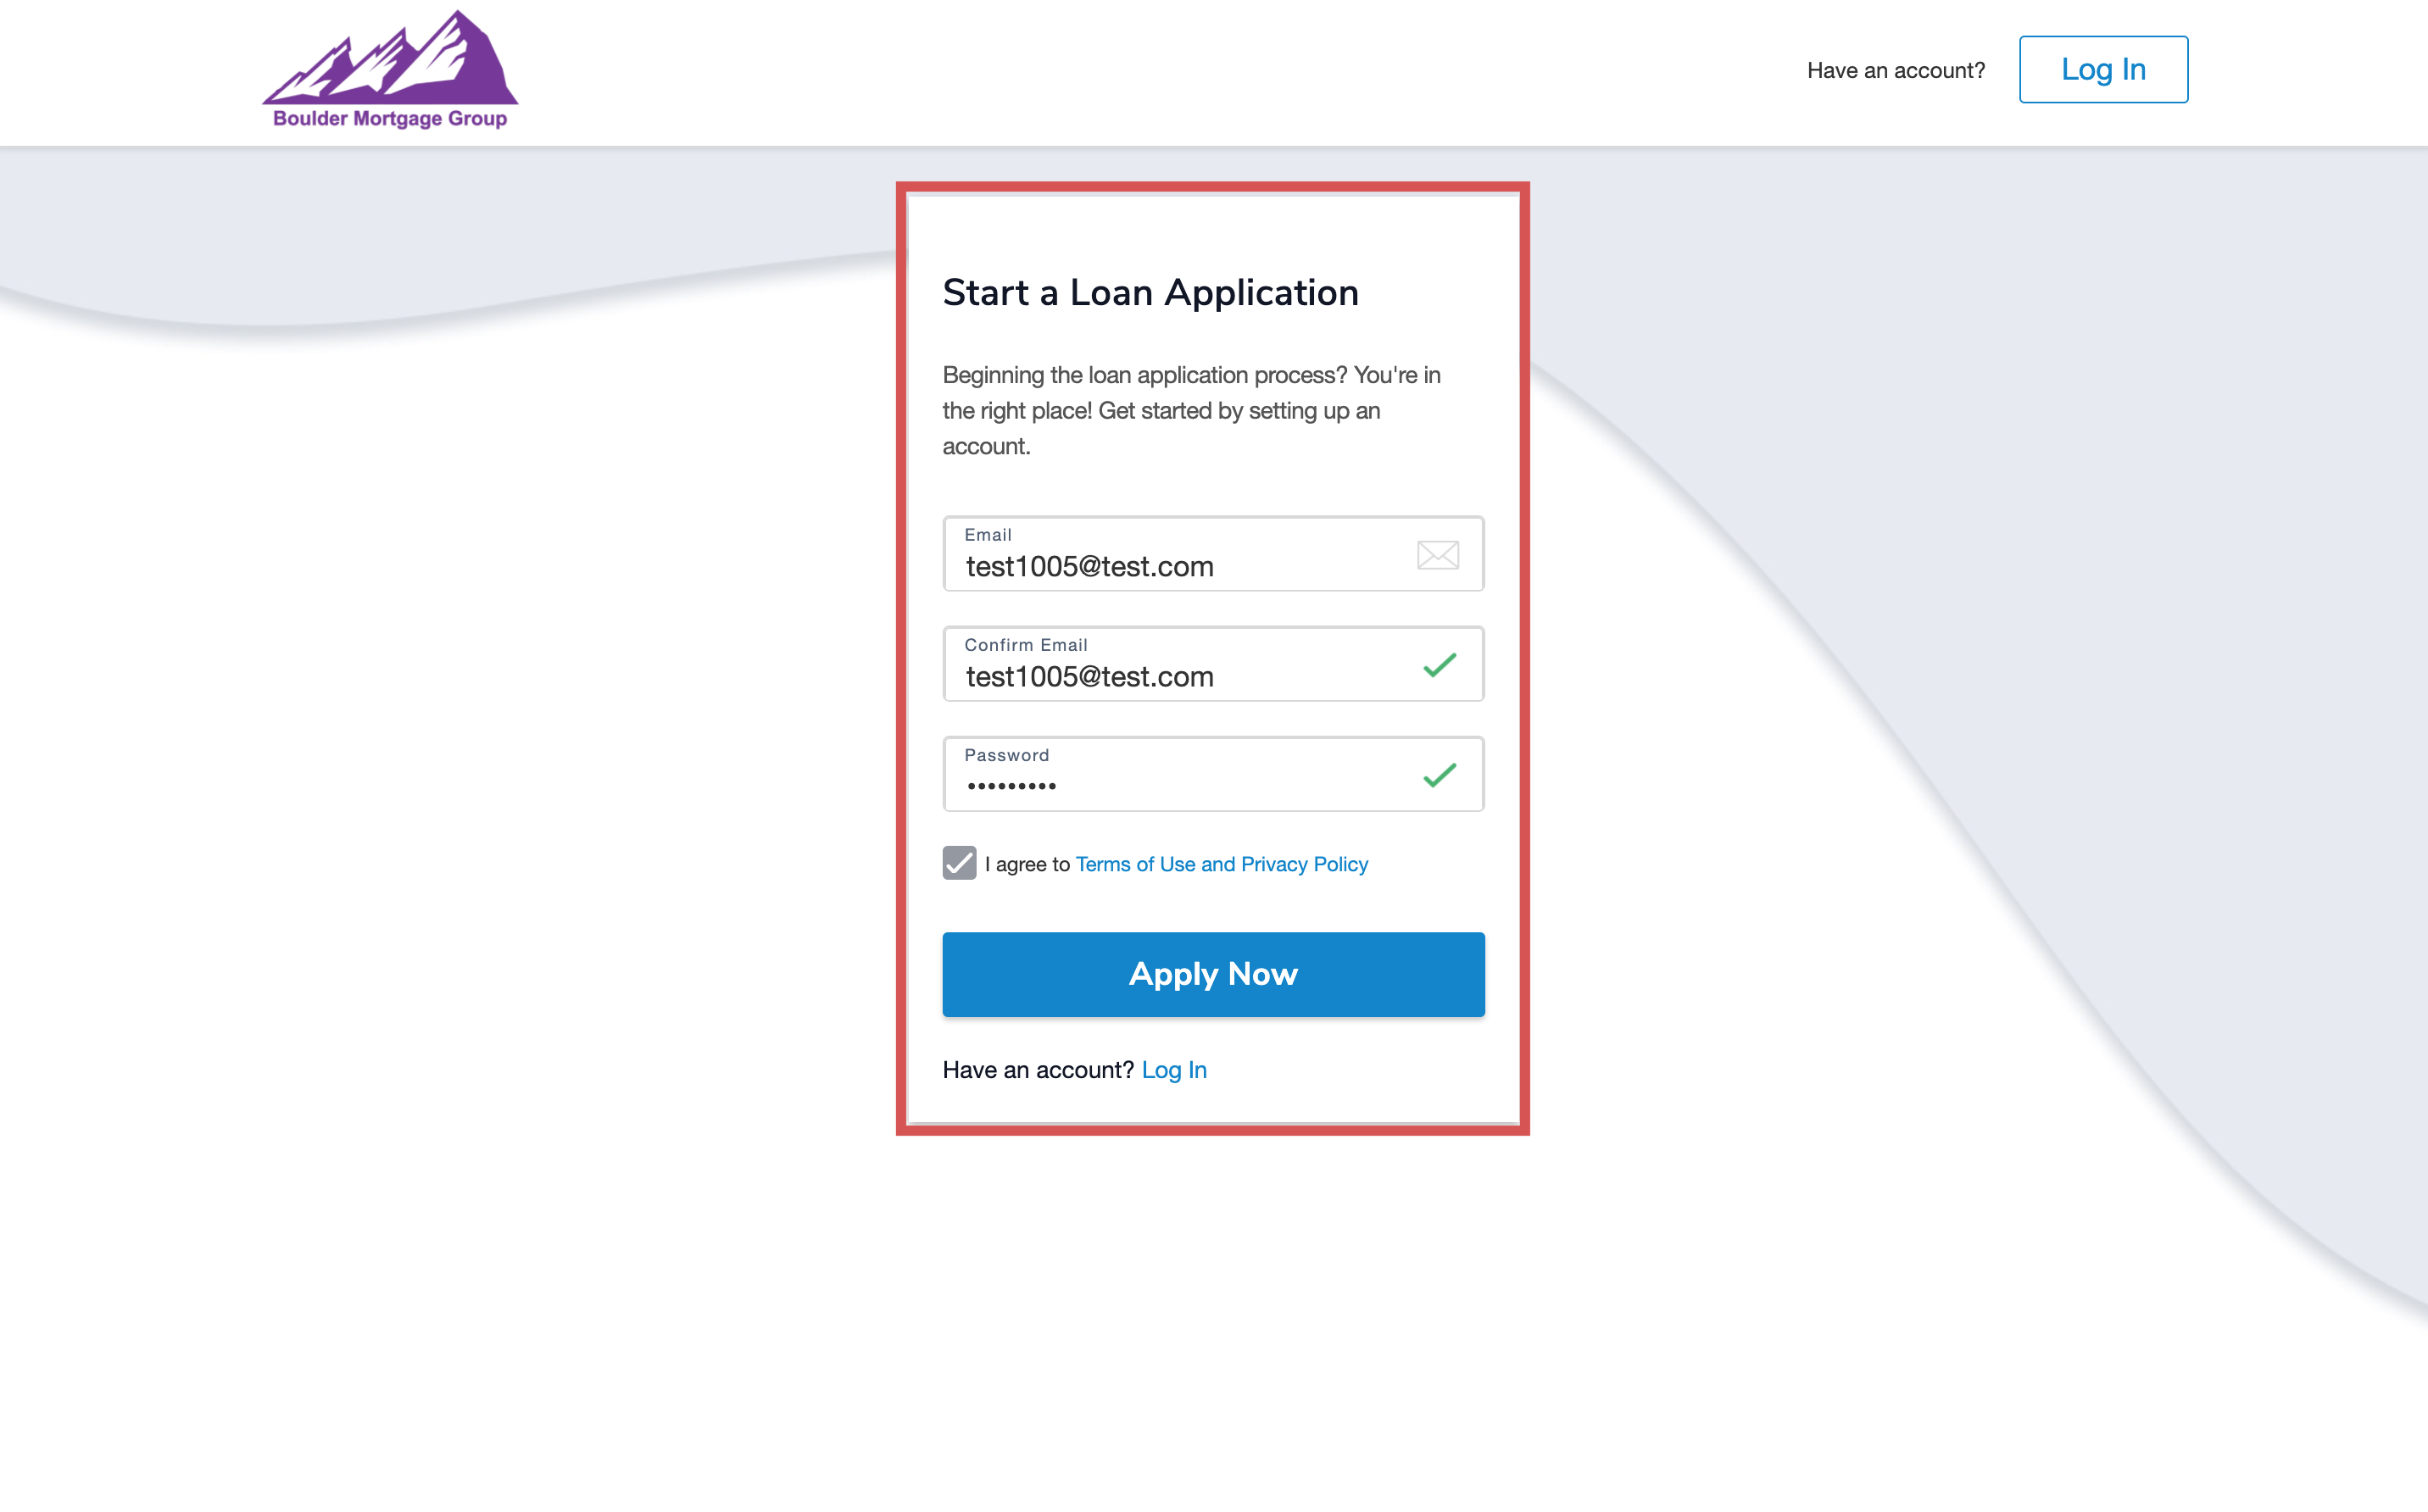Click the "Start a Loan Application" heading
Image resolution: width=2428 pixels, height=1512 pixels.
(x=1150, y=293)
